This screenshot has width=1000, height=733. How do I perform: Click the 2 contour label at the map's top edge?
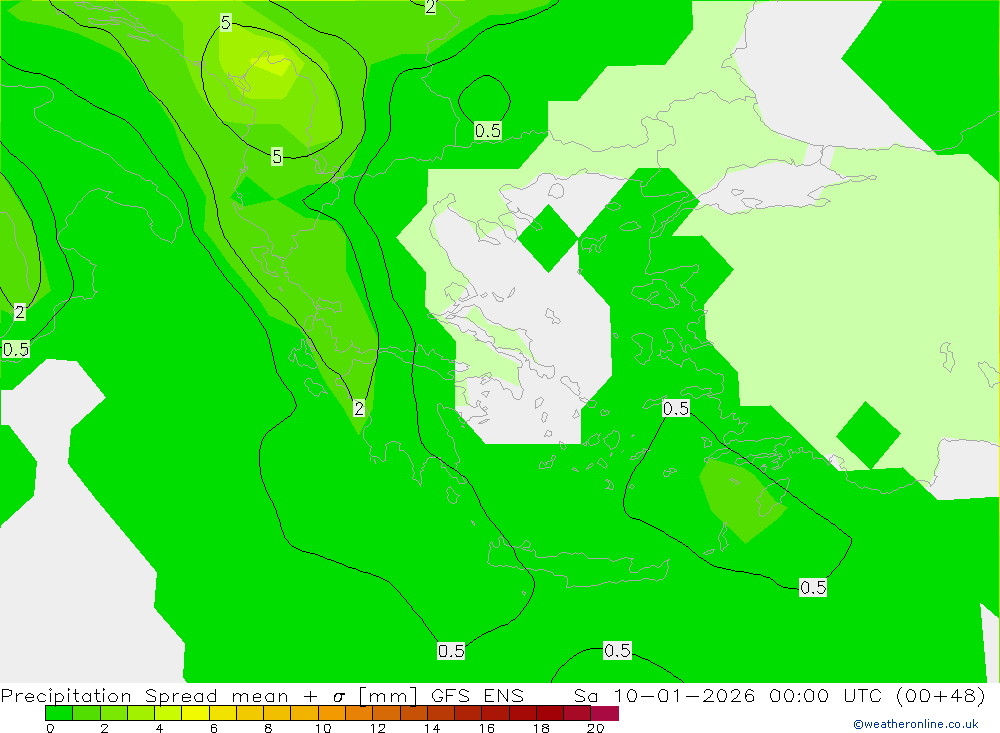(430, 7)
